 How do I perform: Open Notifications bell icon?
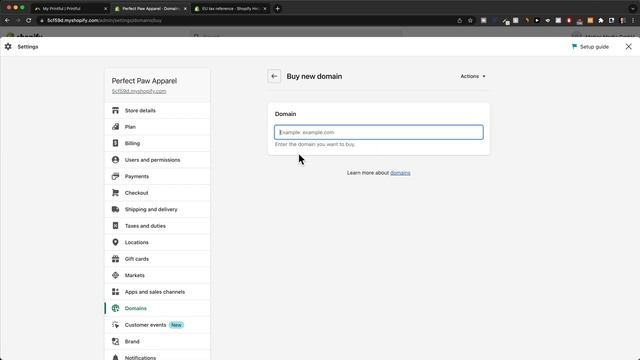(116, 358)
